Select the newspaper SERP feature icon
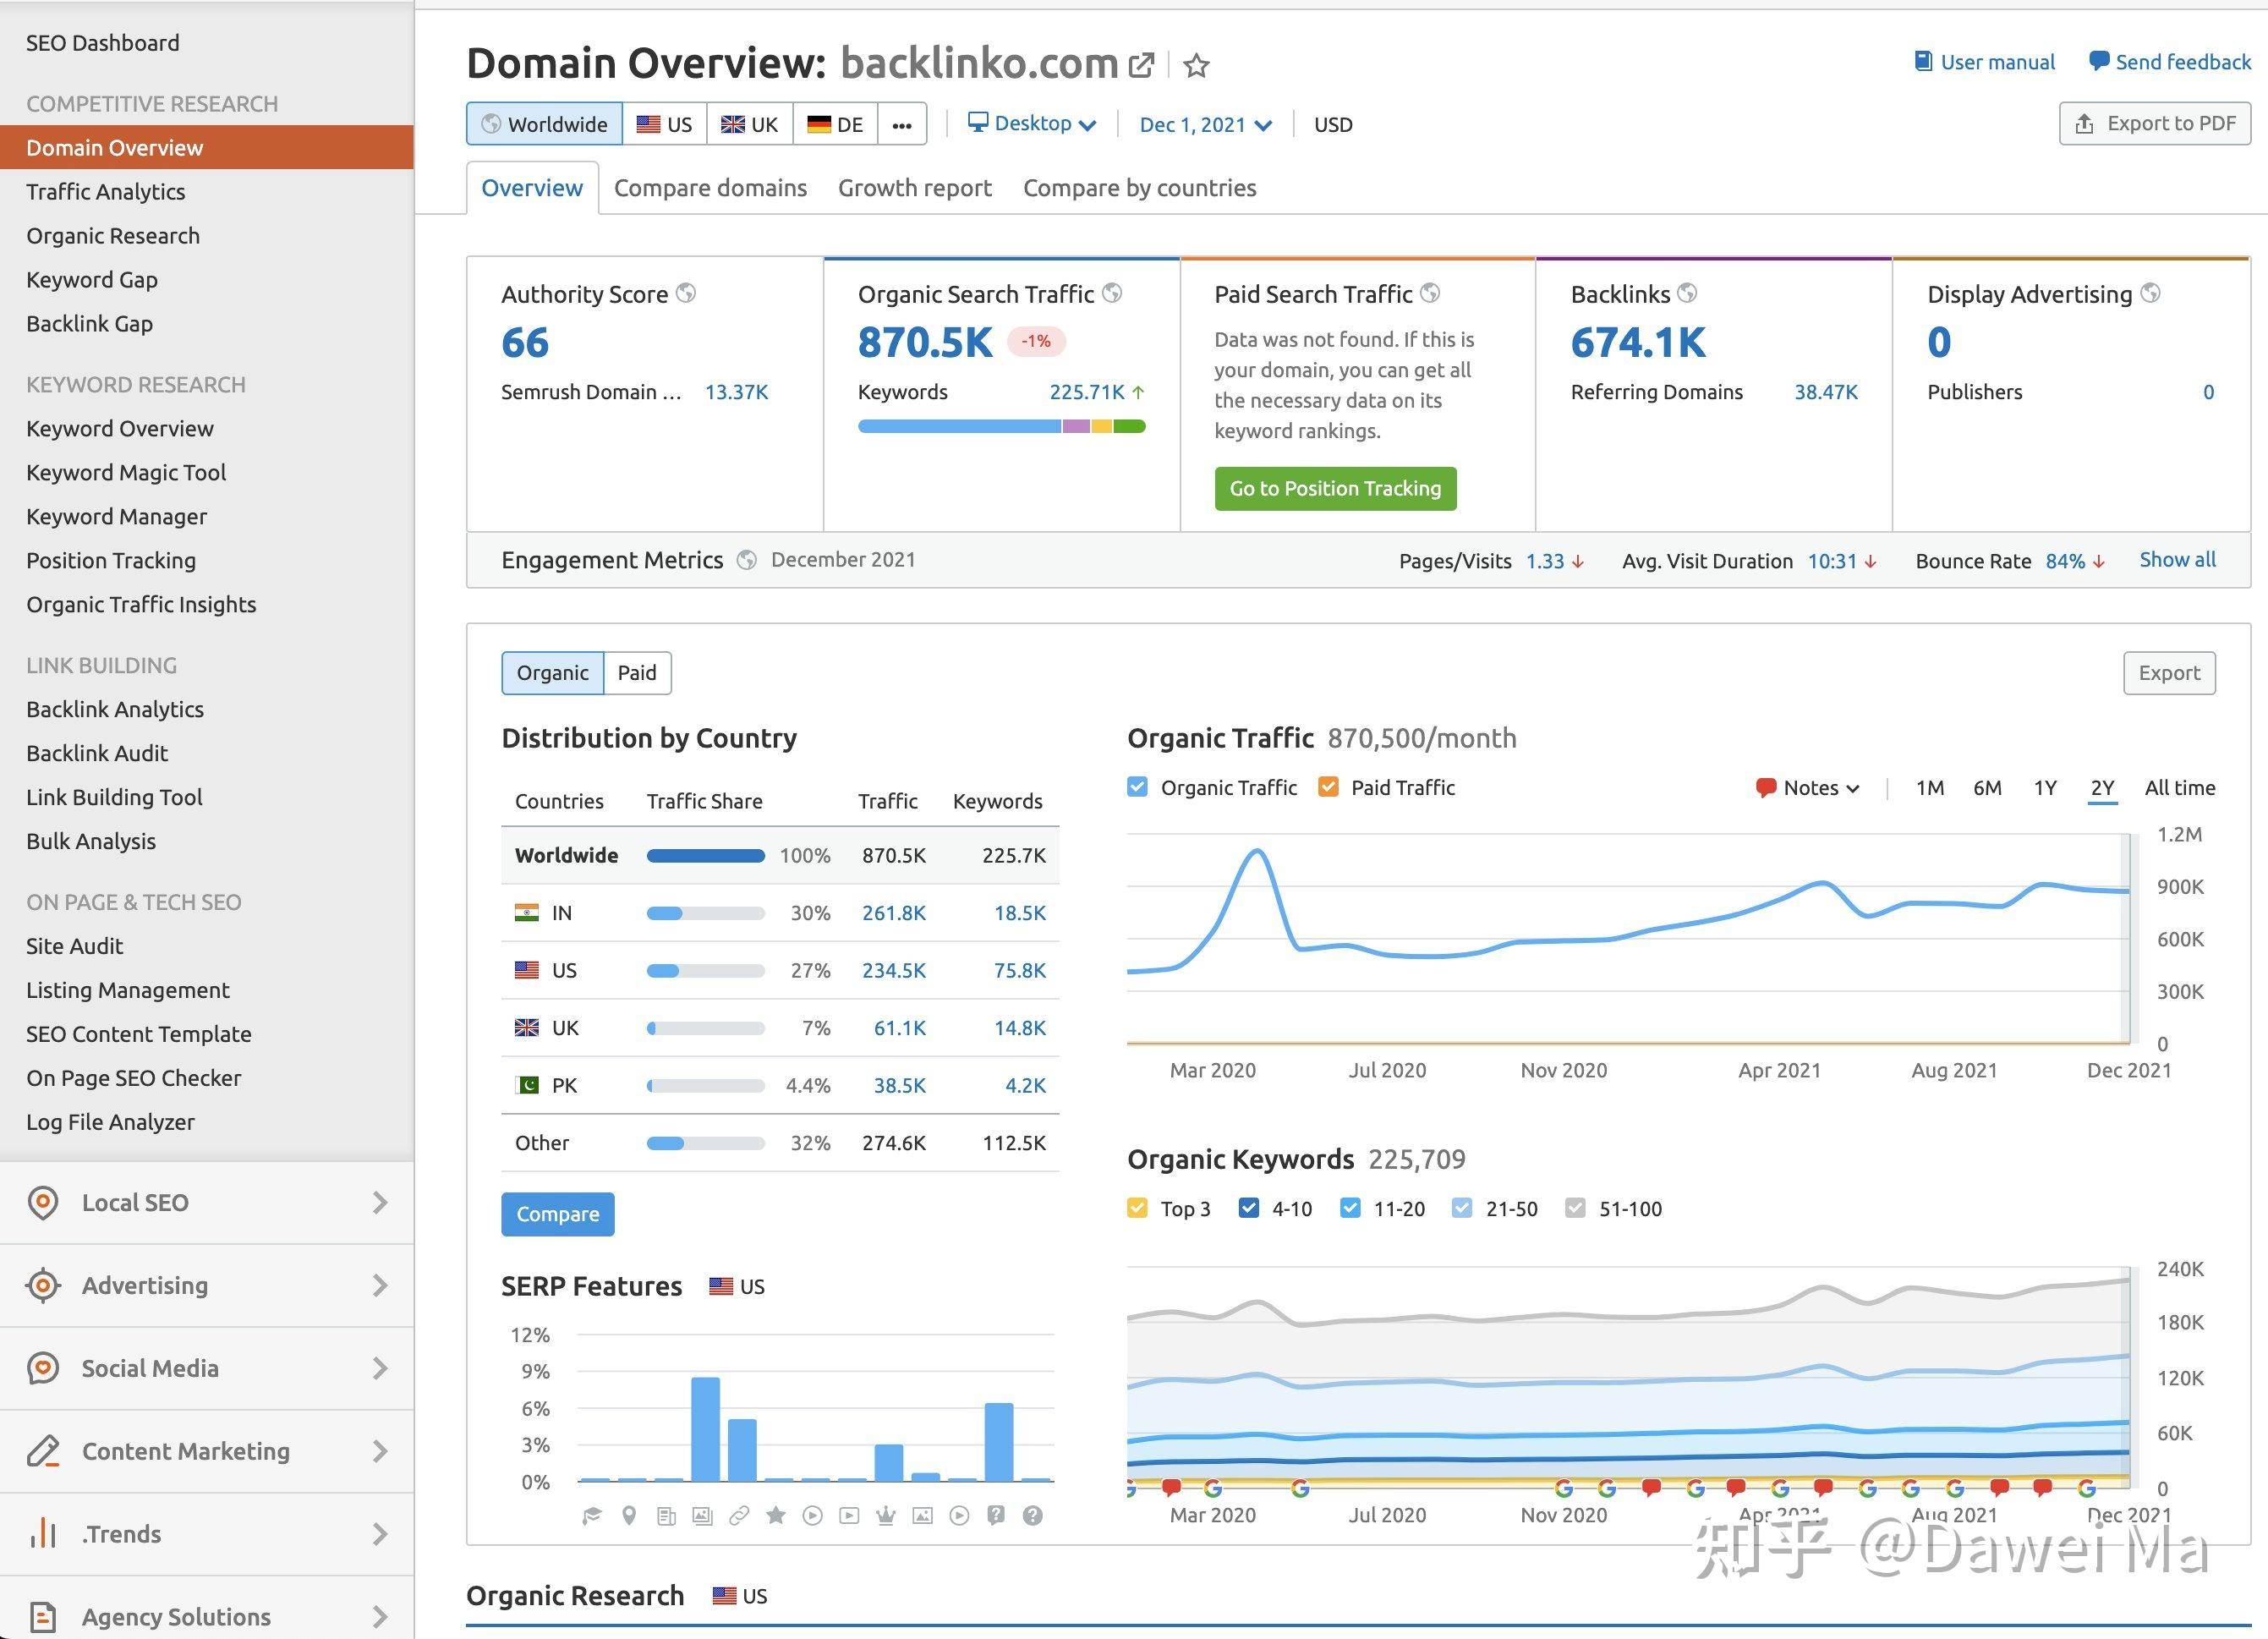This screenshot has width=2268, height=1639. point(666,1516)
